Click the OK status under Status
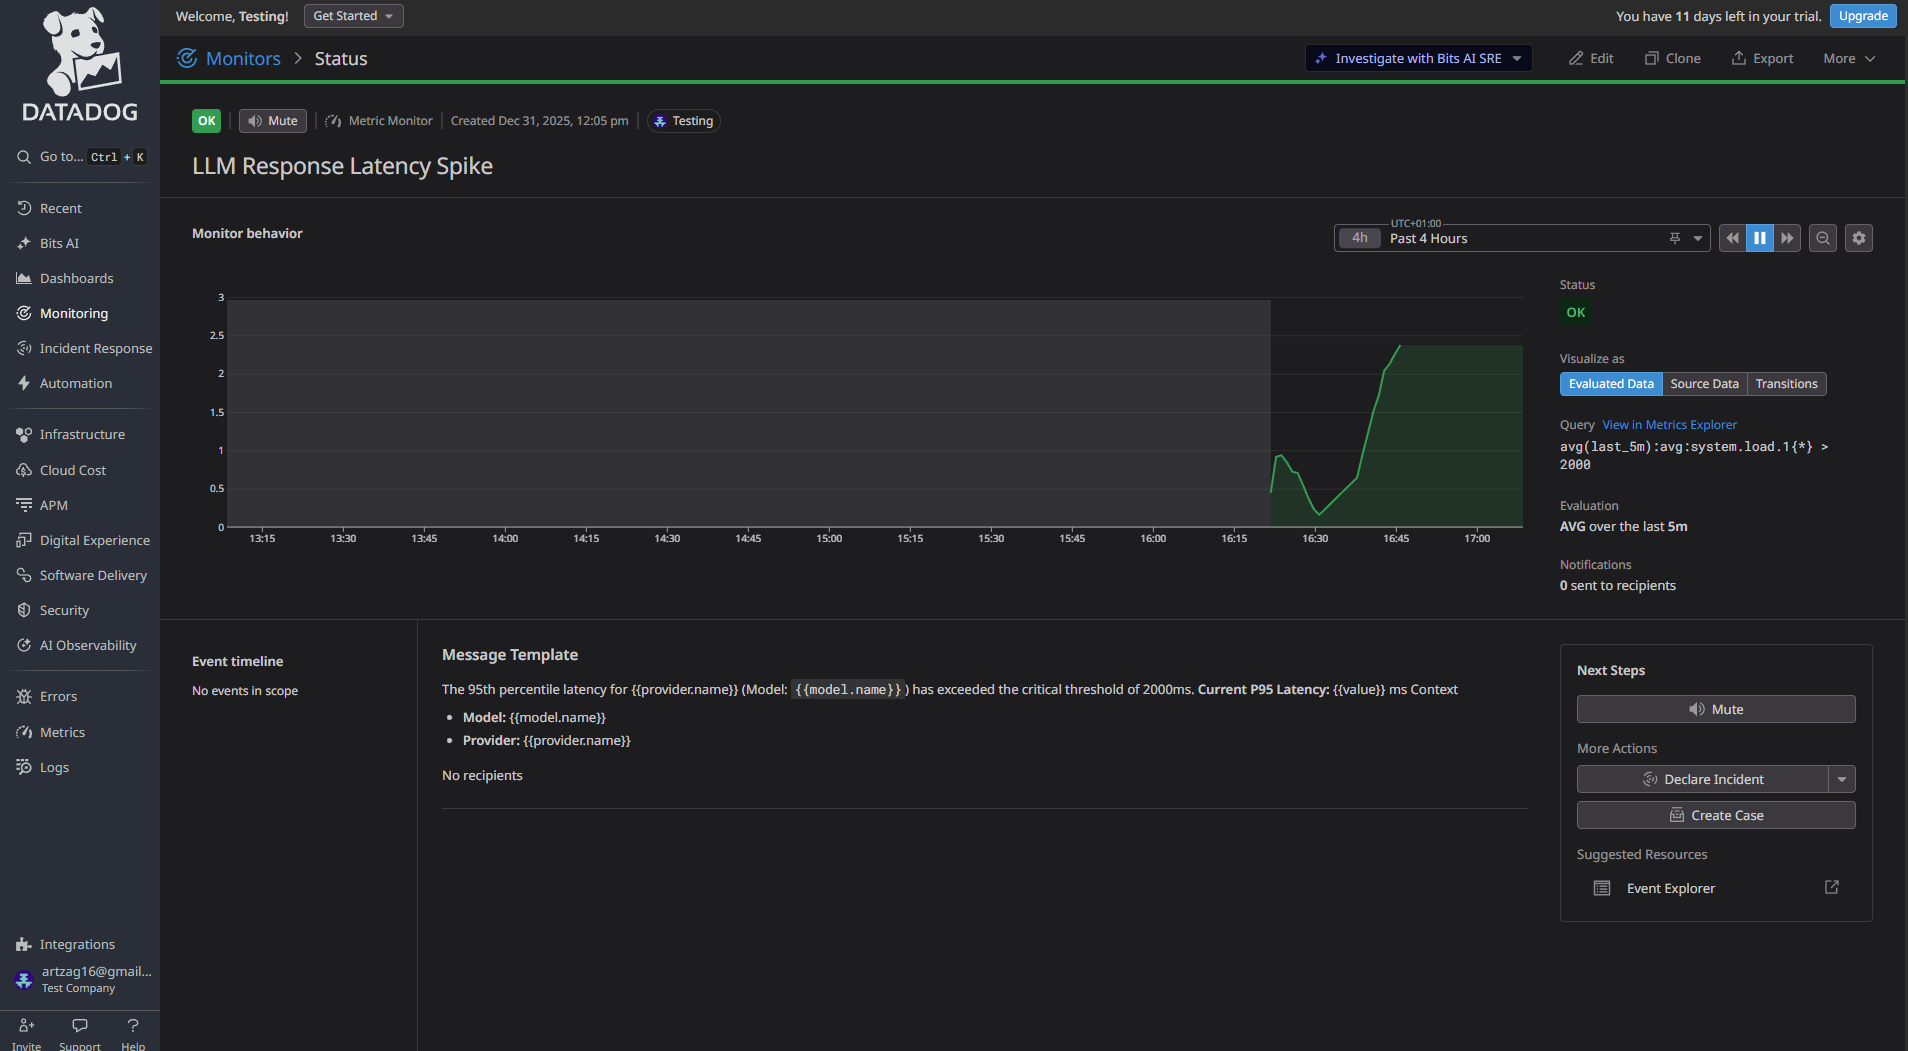The width and height of the screenshot is (1908, 1051). click(1576, 312)
